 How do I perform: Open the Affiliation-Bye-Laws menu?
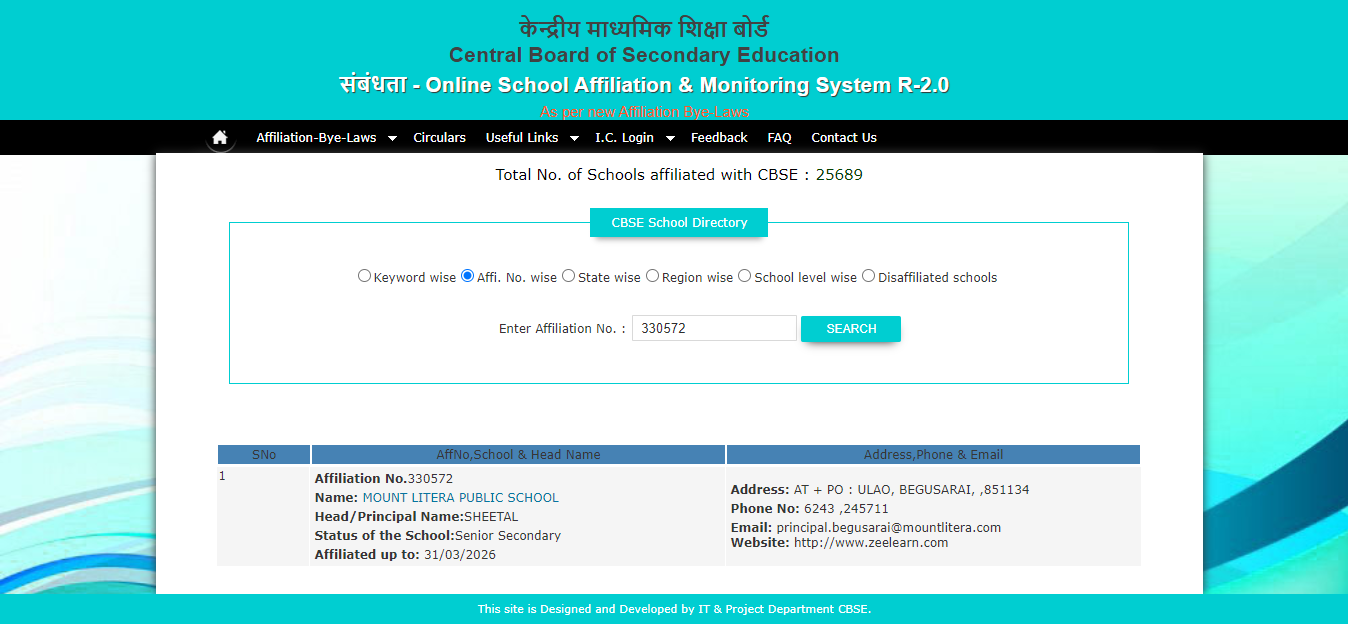[x=316, y=138]
